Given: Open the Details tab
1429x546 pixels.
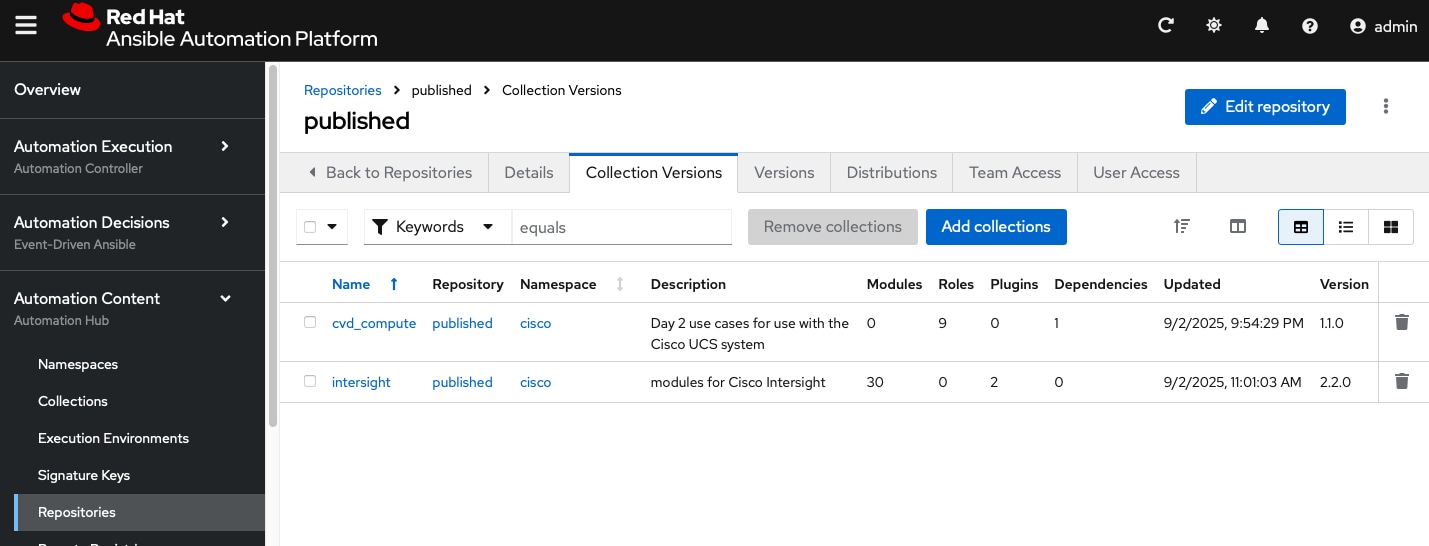Looking at the screenshot, I should click(529, 172).
